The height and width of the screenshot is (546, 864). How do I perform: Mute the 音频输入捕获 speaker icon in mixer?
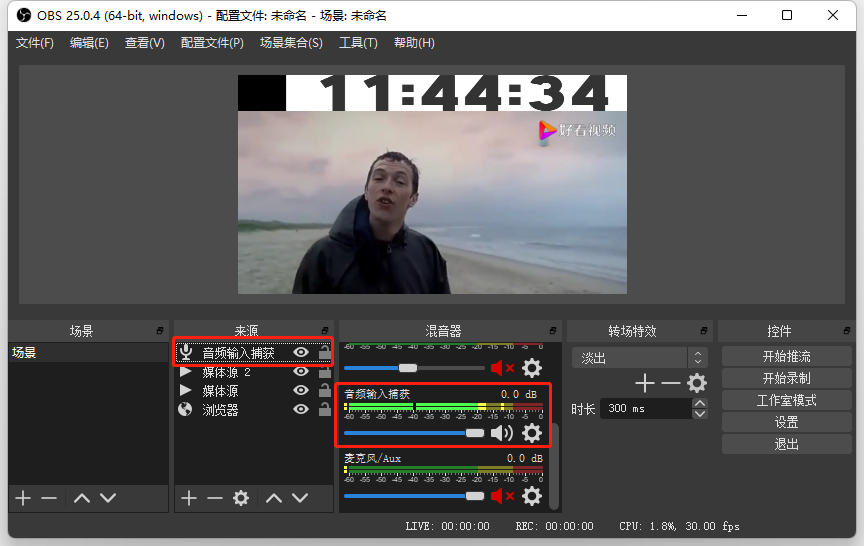pos(501,433)
